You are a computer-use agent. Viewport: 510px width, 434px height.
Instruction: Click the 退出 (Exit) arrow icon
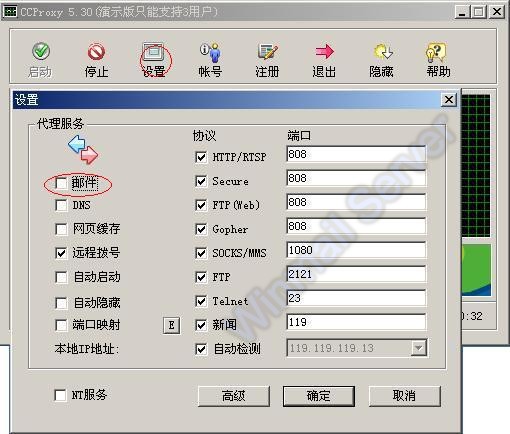[324, 51]
